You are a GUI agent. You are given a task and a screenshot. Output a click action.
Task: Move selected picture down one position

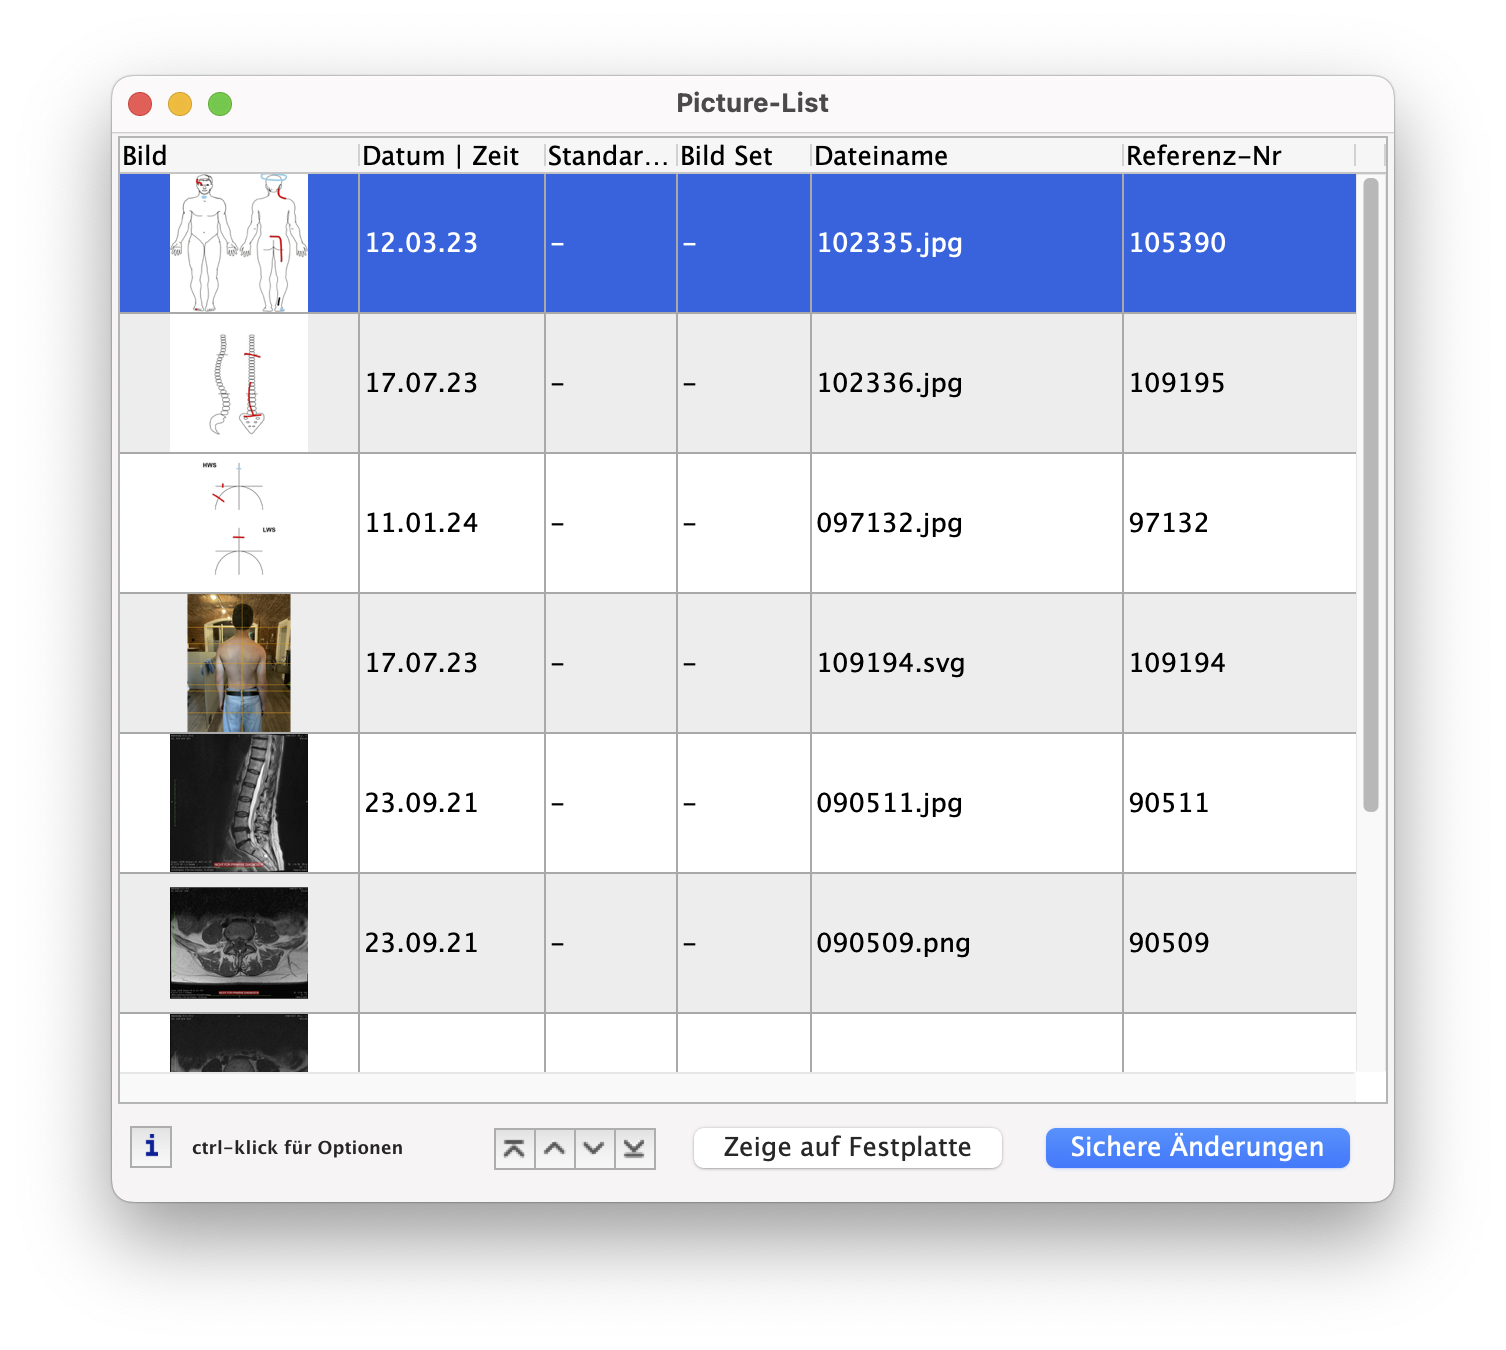[594, 1148]
